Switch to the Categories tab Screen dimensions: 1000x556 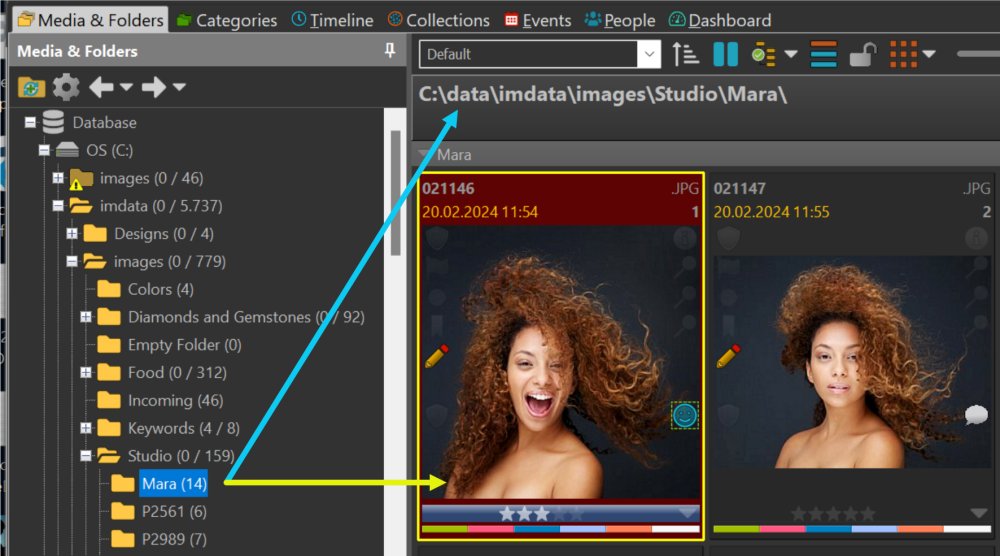[x=227, y=20]
